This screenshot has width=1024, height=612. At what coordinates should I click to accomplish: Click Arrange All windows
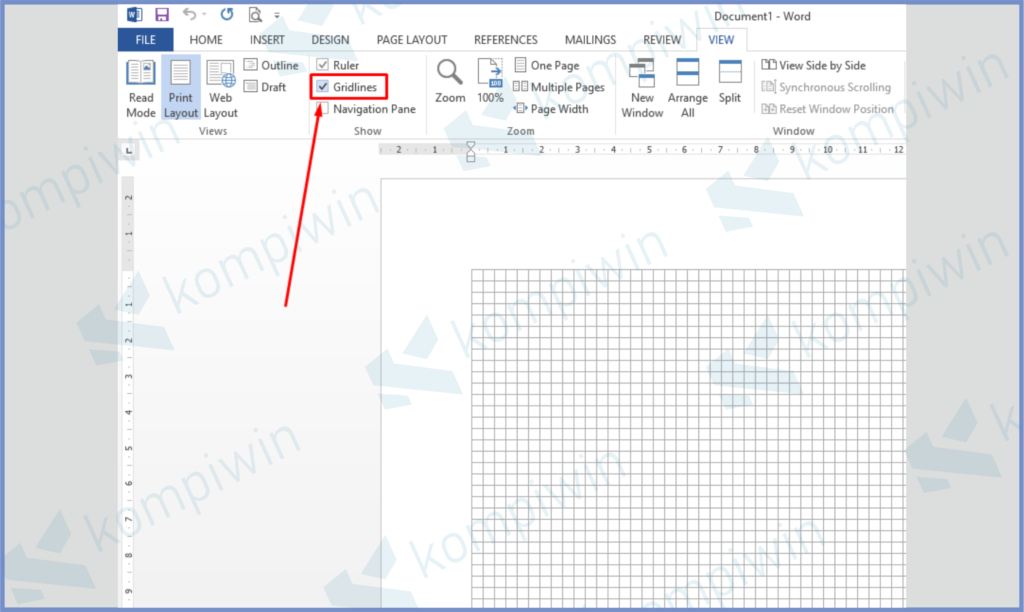pos(688,87)
